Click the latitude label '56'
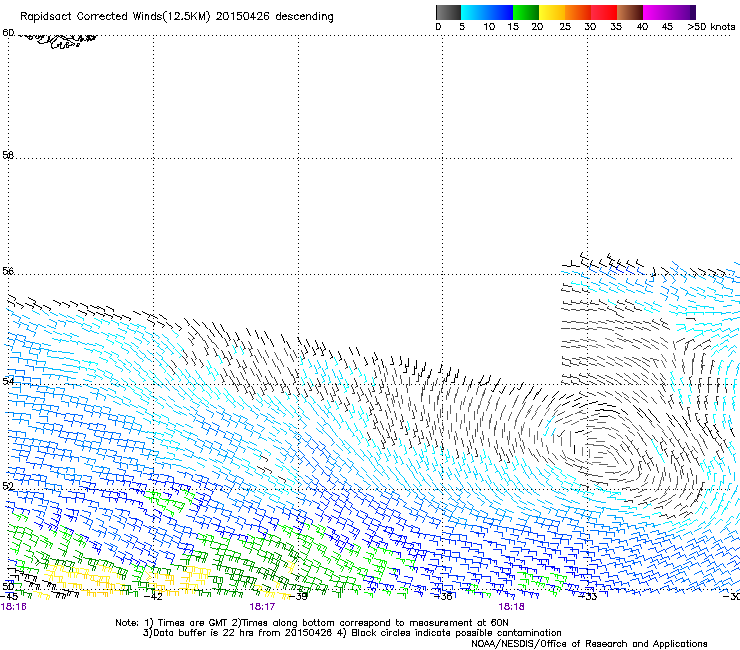 8,271
